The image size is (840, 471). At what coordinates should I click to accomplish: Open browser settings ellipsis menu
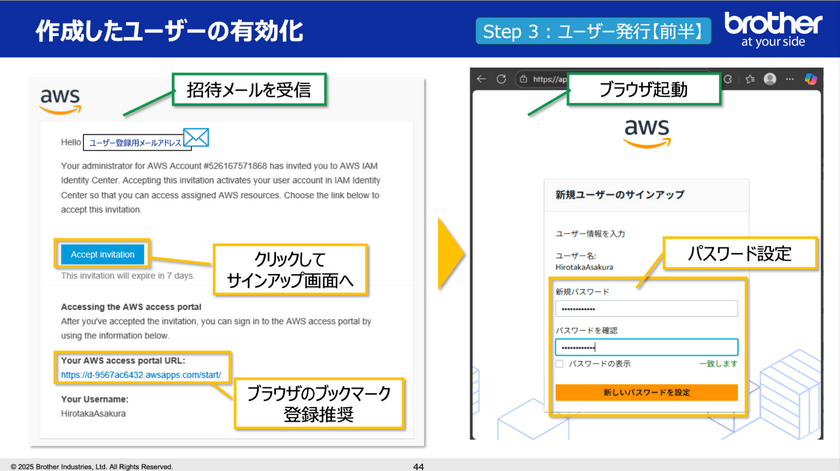(790, 79)
